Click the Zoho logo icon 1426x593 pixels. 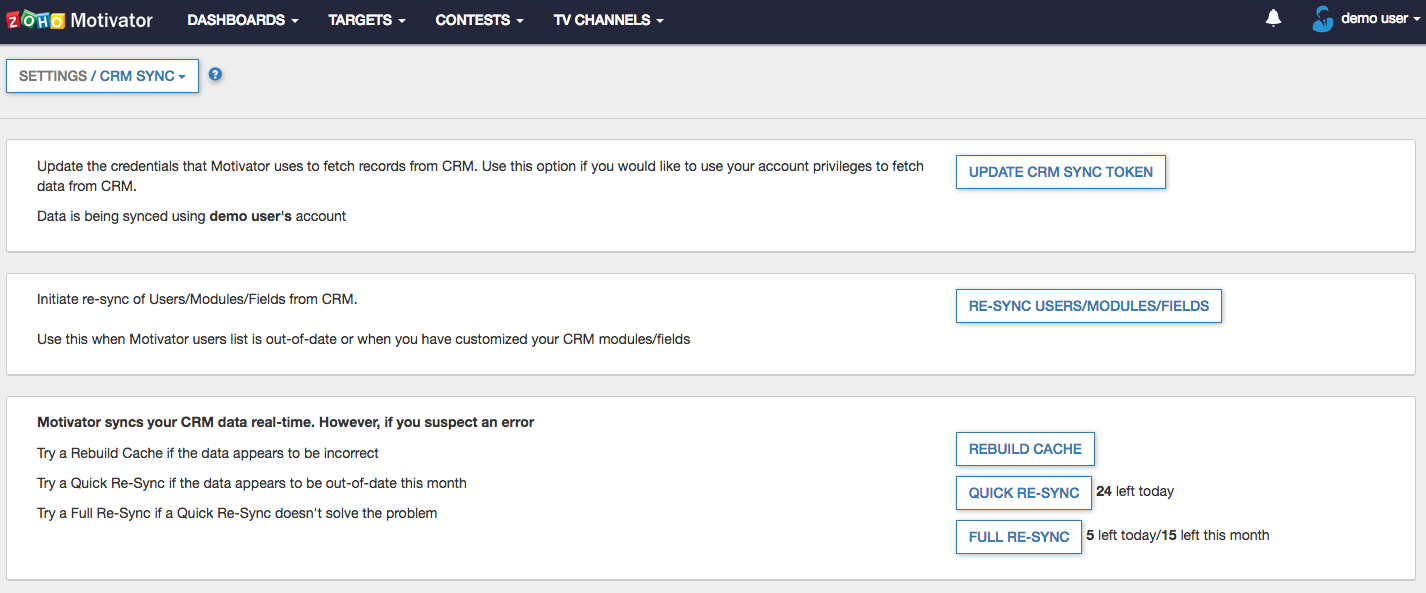coord(36,20)
